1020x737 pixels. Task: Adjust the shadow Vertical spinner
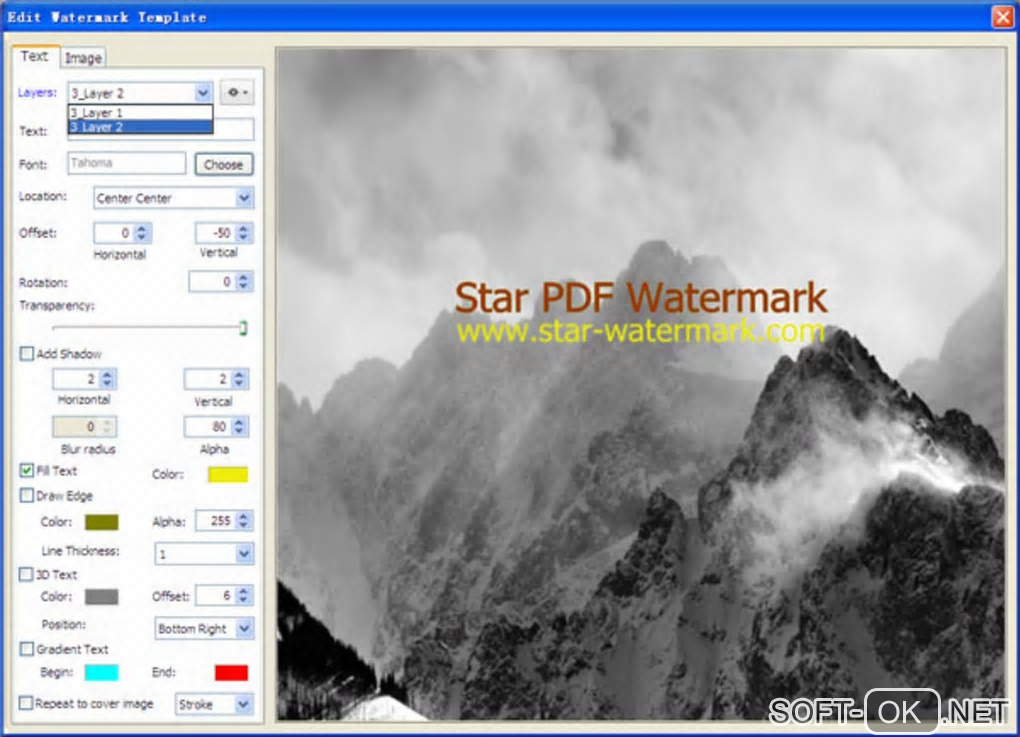pyautogui.click(x=239, y=379)
